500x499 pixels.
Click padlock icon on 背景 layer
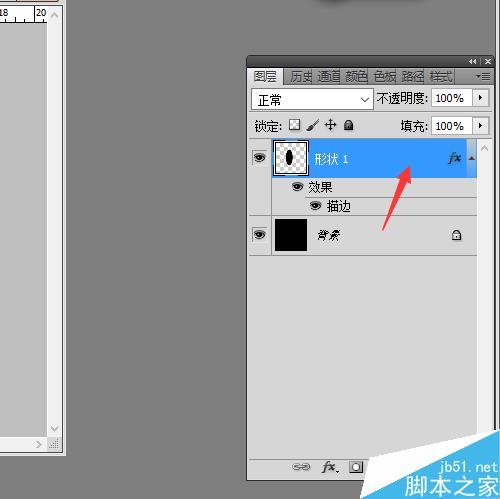pyautogui.click(x=456, y=235)
